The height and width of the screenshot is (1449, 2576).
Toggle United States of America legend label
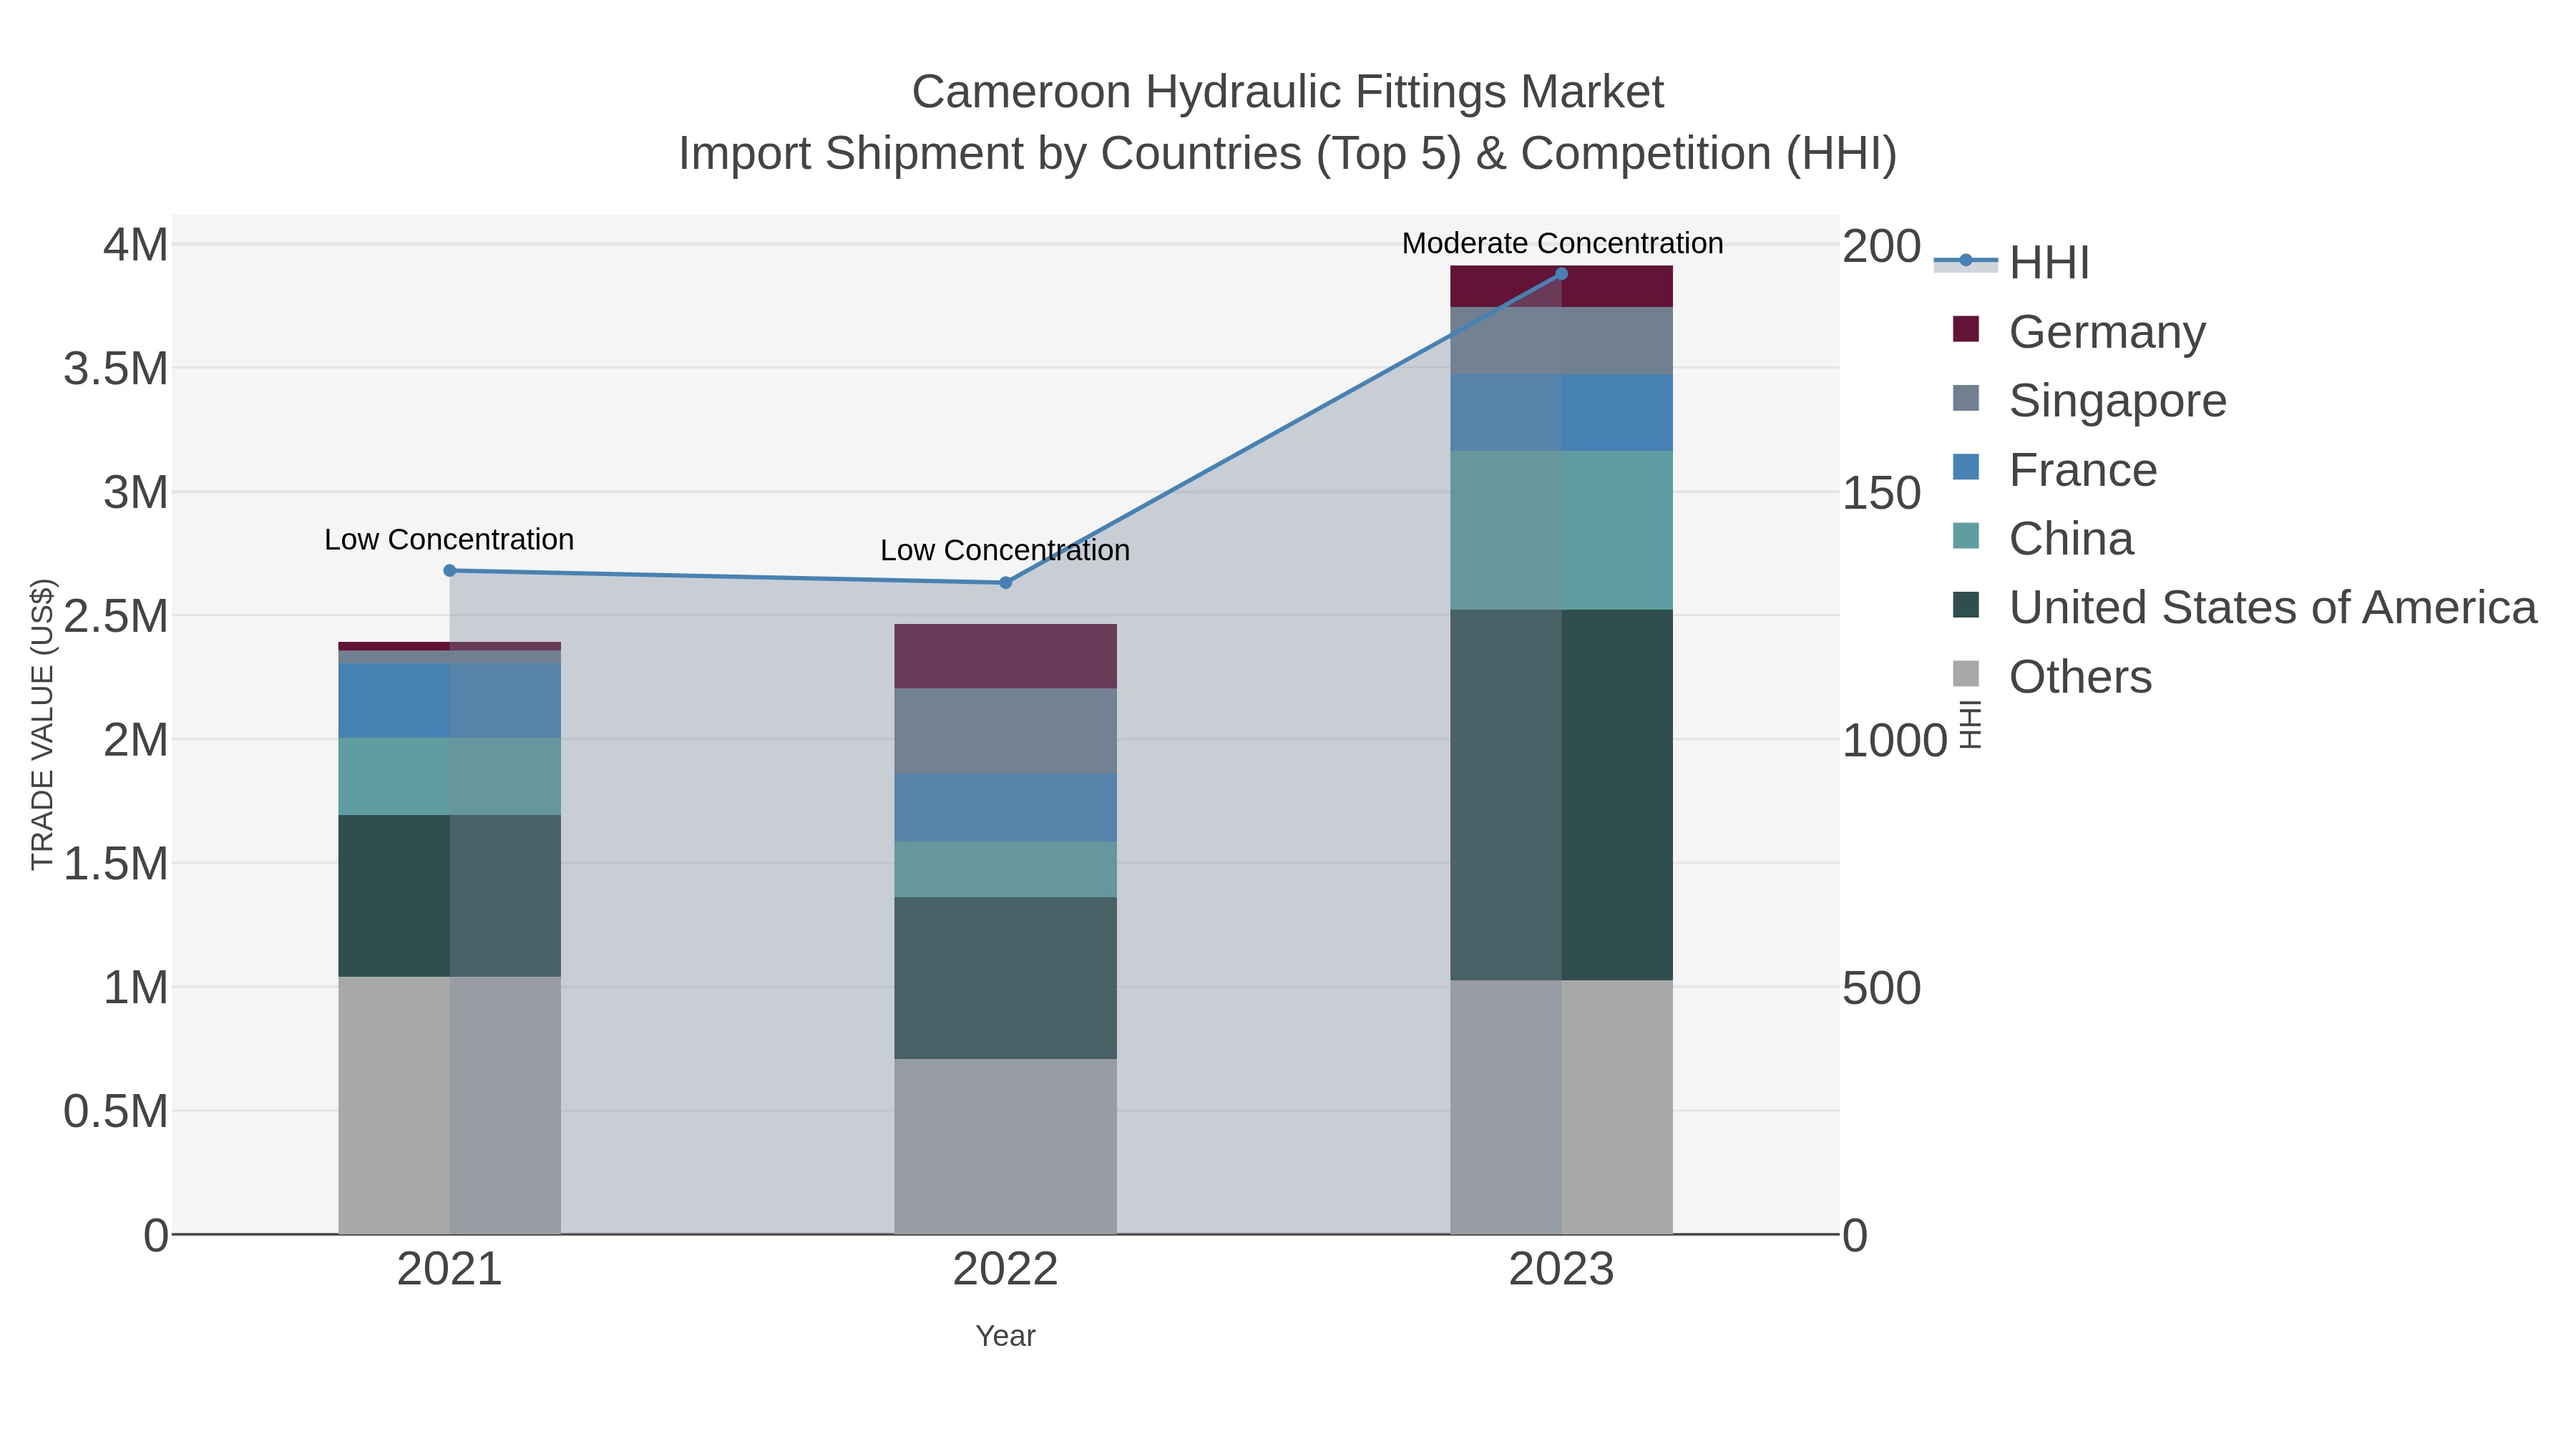(2273, 608)
